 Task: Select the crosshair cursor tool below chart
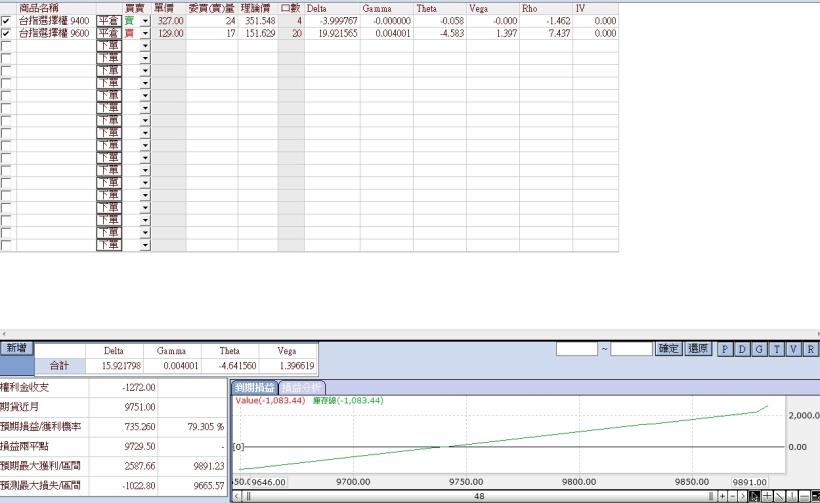click(x=768, y=496)
